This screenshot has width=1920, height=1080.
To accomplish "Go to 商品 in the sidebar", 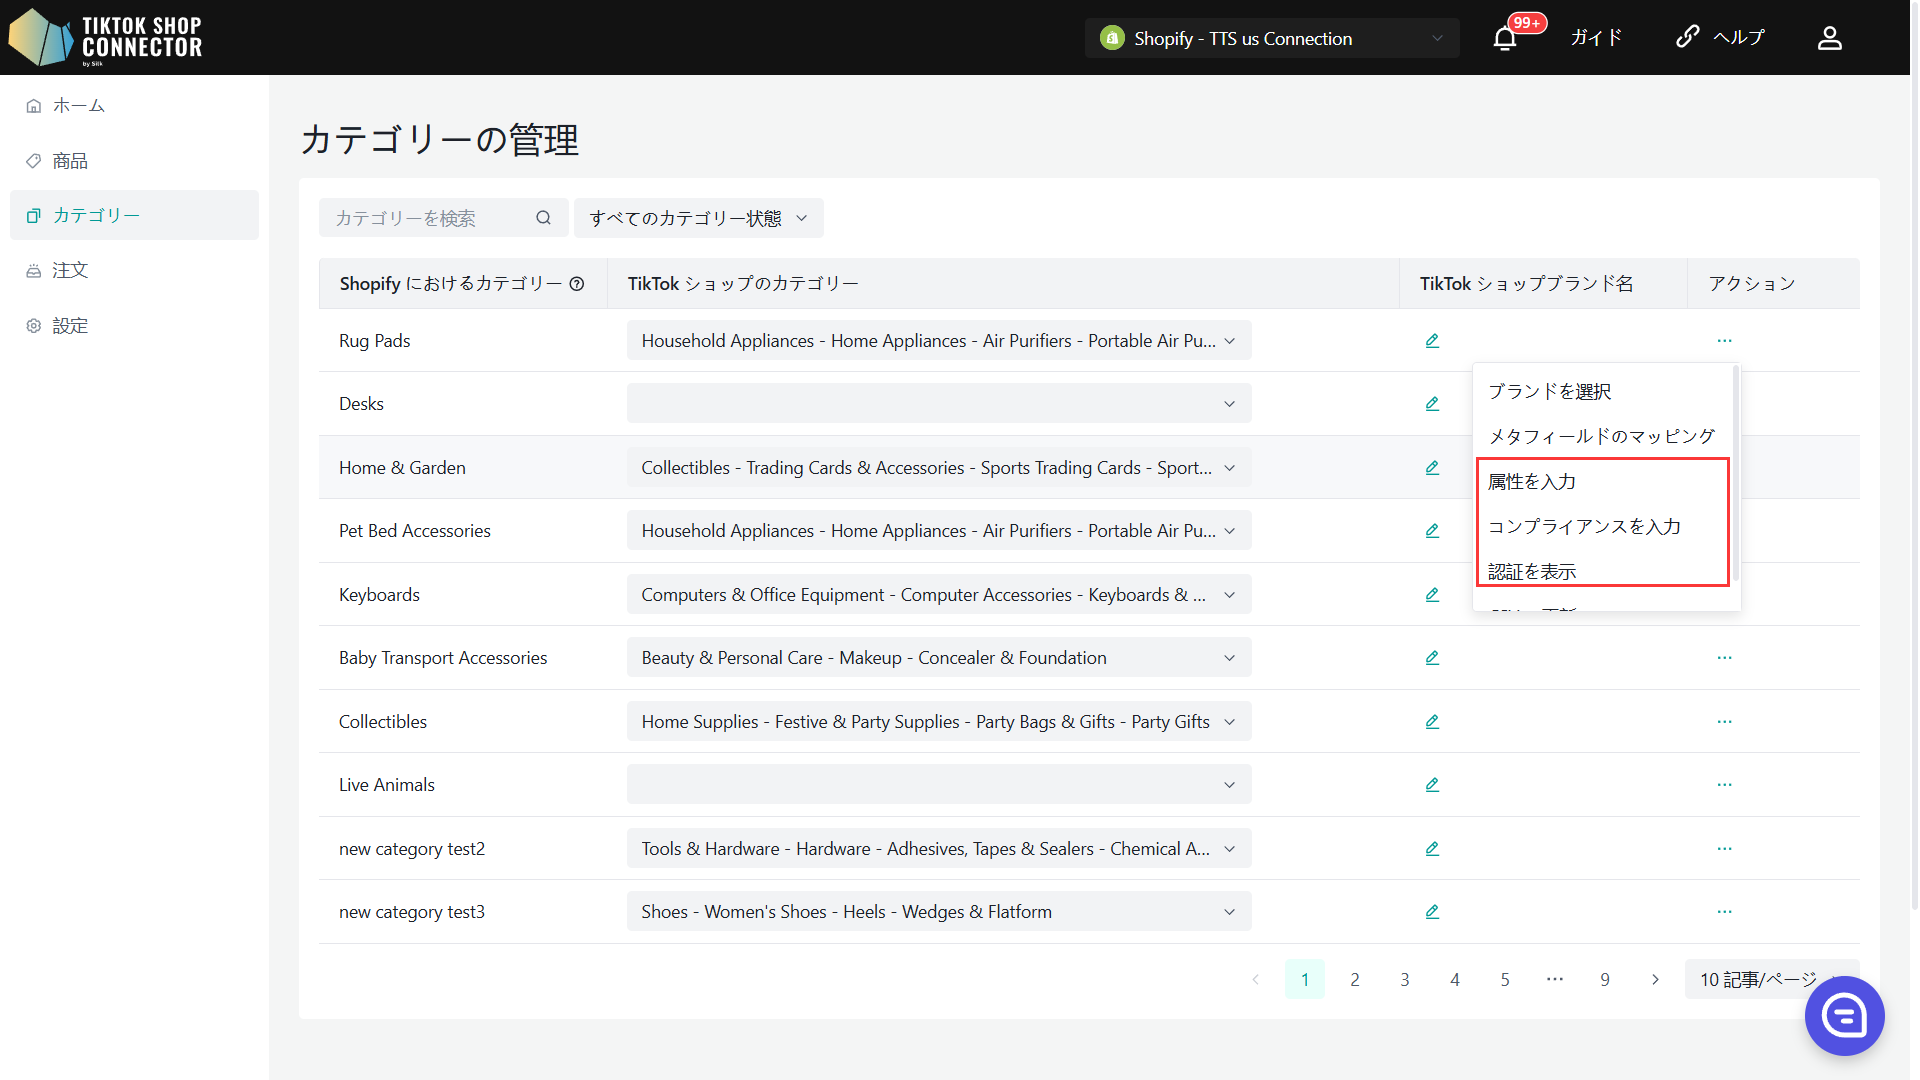I will point(134,161).
